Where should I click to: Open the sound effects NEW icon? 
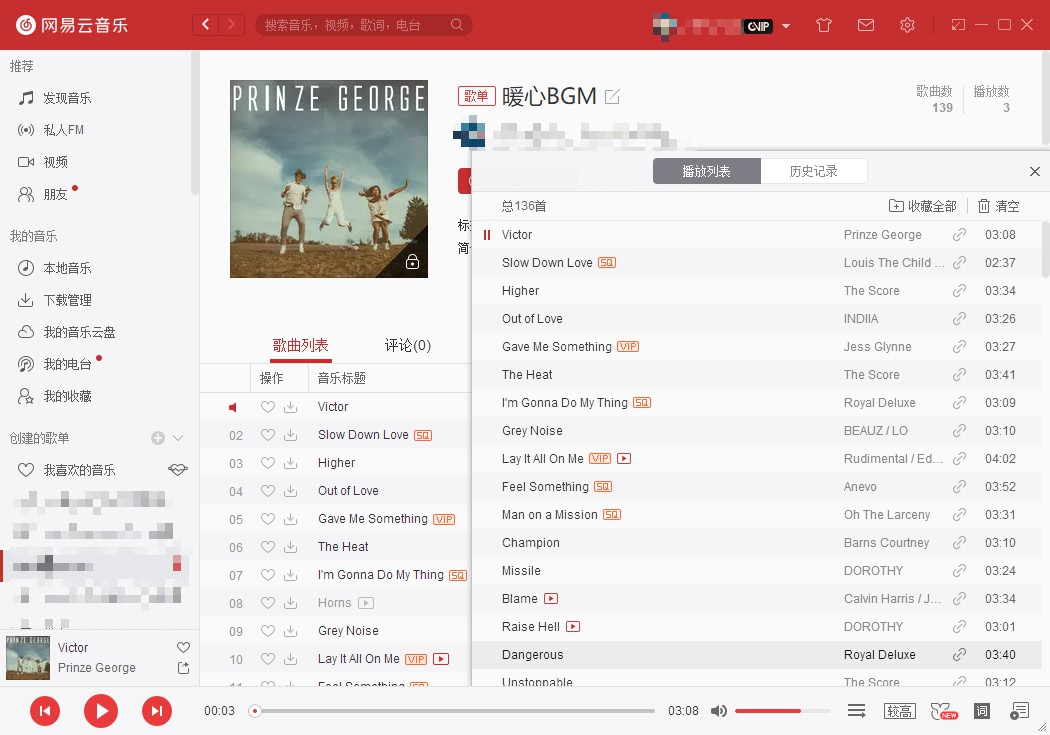coord(943,711)
